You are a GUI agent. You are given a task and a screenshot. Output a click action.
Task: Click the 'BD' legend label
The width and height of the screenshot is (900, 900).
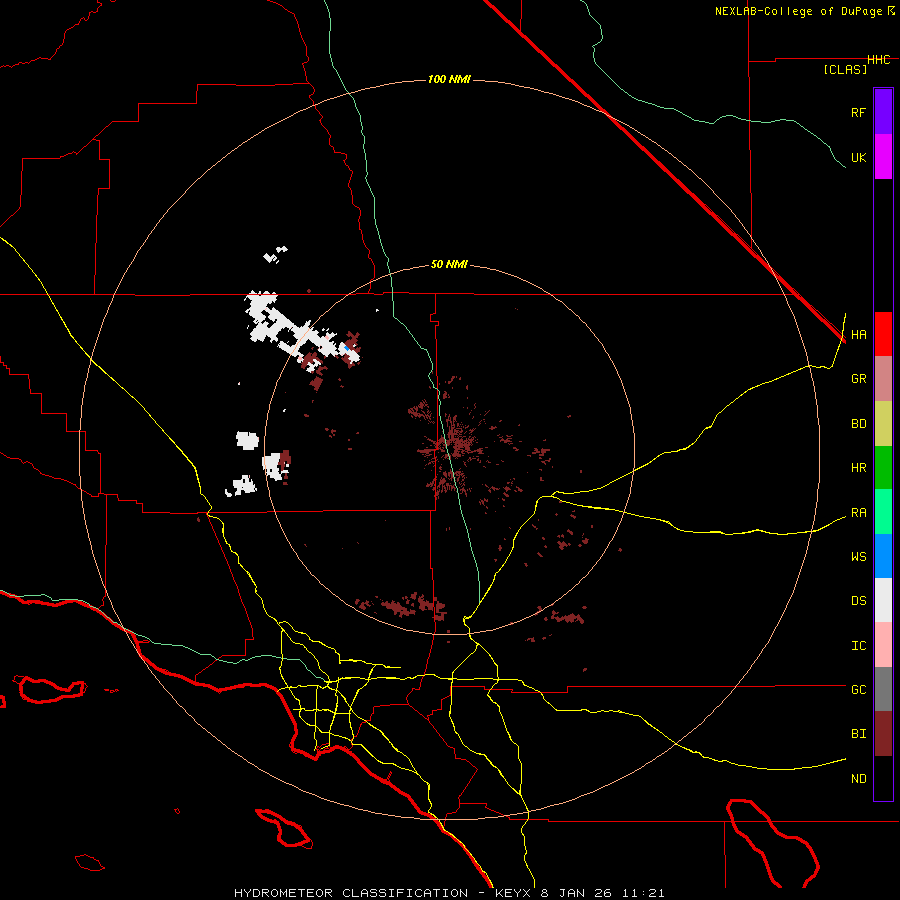click(x=858, y=424)
